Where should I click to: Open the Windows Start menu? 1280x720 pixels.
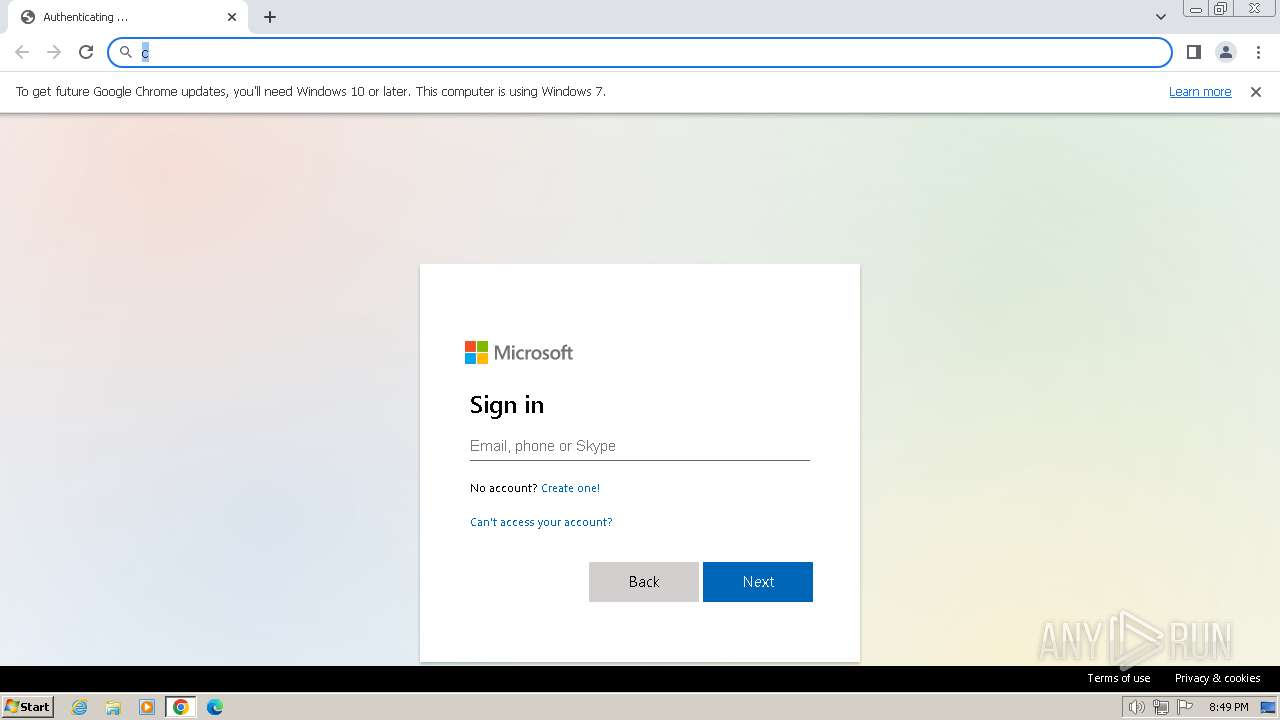(x=28, y=706)
